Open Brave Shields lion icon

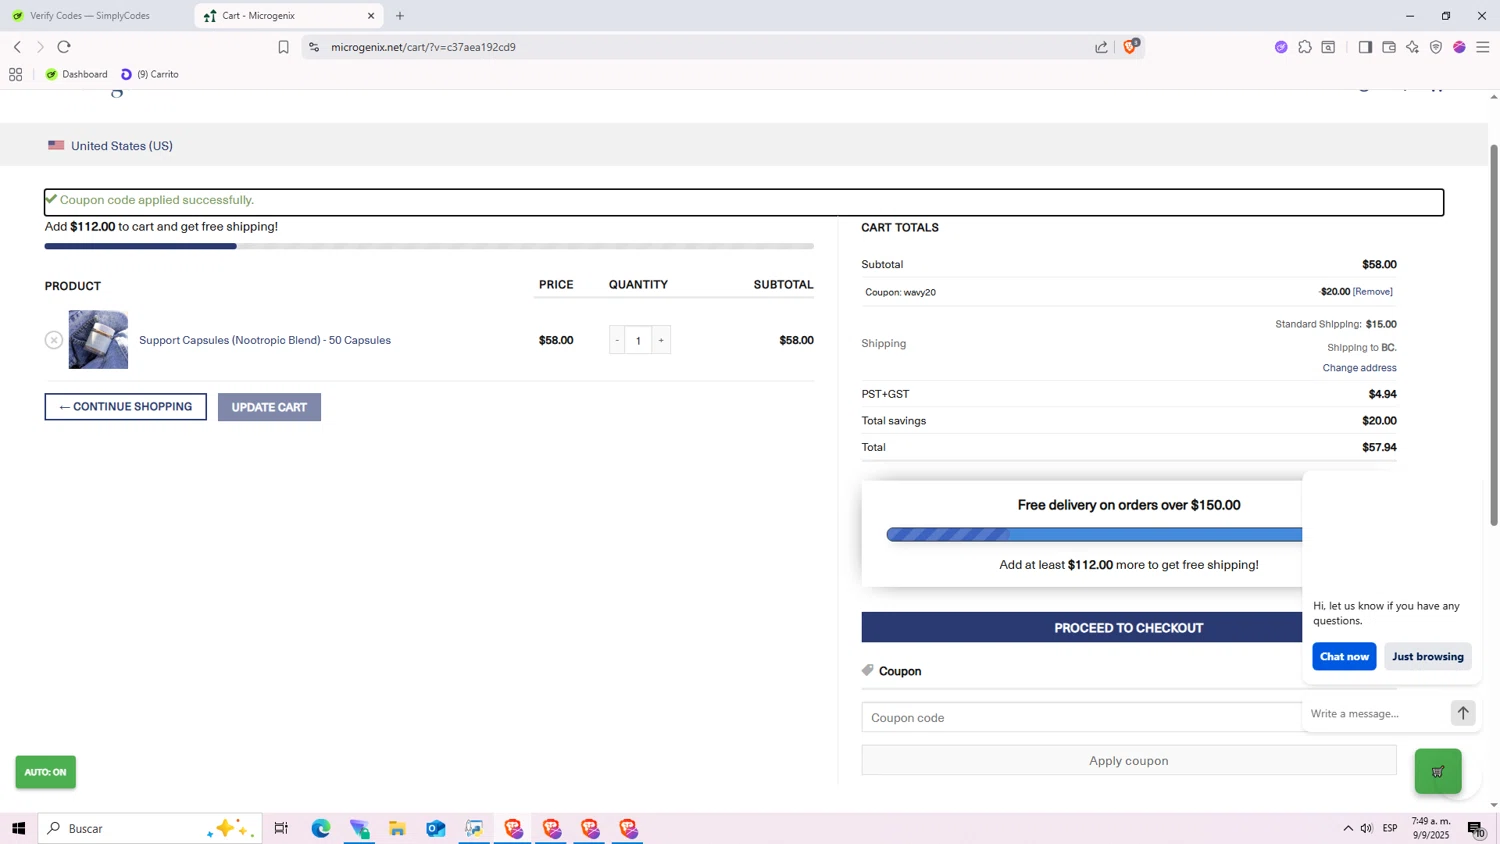coord(1130,46)
